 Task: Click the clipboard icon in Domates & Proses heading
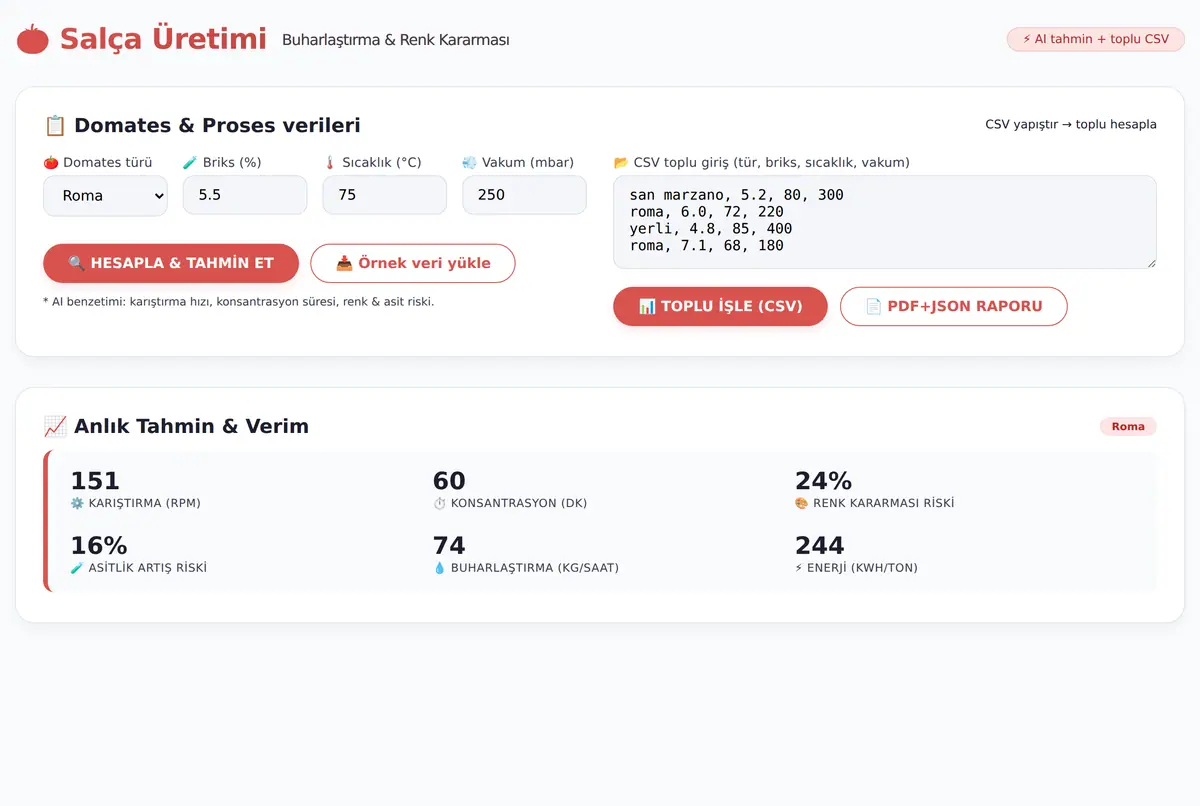click(55, 126)
